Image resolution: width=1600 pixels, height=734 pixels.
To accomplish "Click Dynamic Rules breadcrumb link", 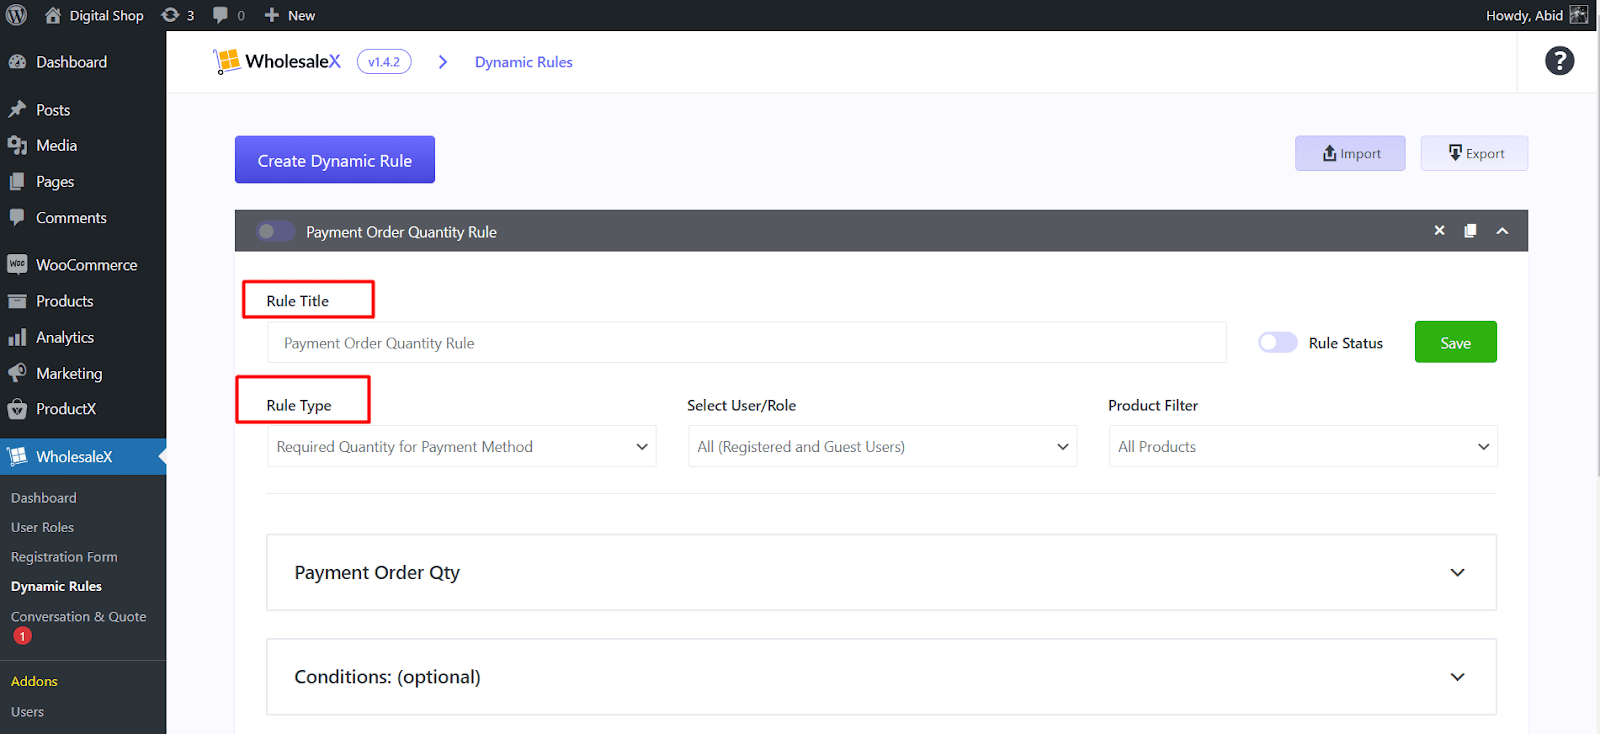I will point(524,62).
